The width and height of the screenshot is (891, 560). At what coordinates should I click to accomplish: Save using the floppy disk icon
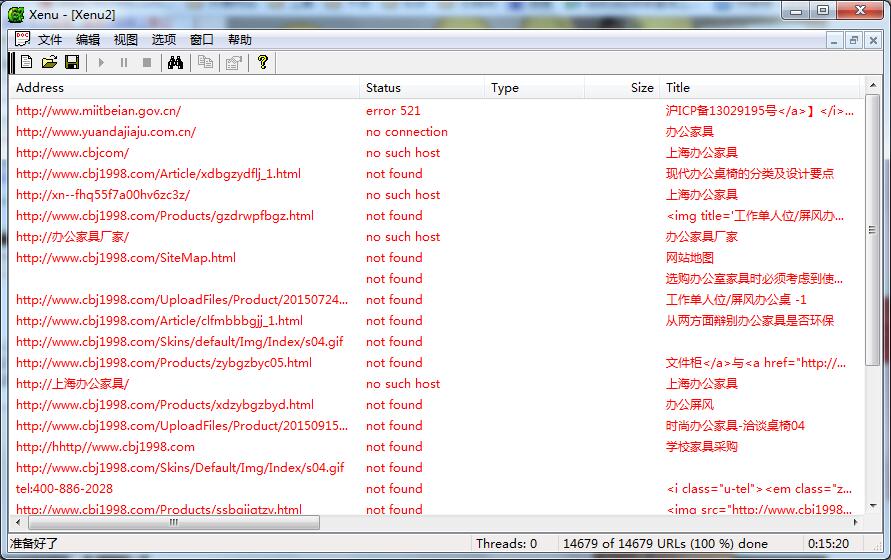click(x=72, y=62)
